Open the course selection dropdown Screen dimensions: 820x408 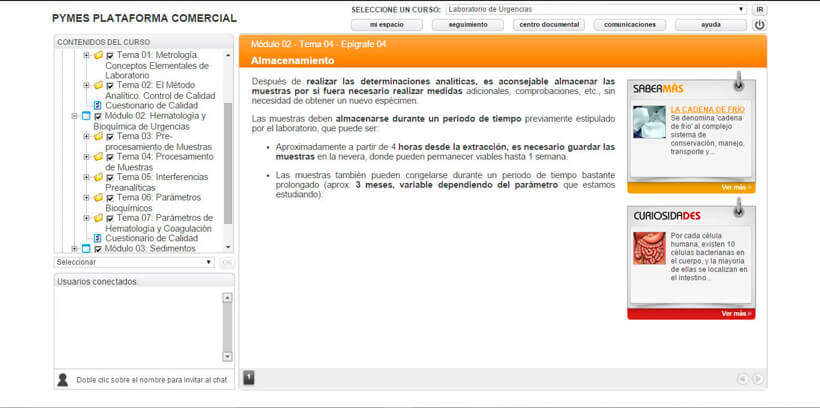pyautogui.click(x=596, y=9)
